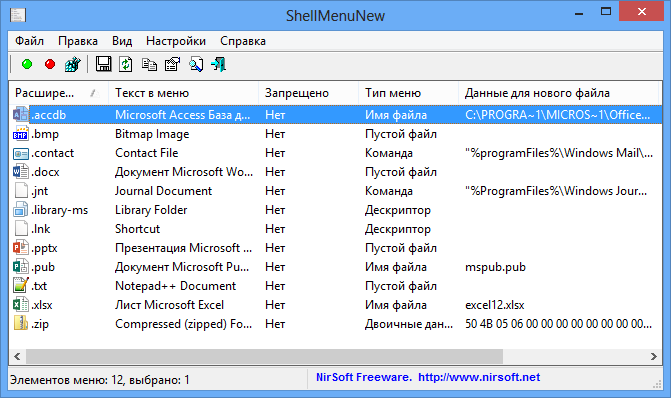This screenshot has width=671, height=398.
Task: Click the PowerPoint icon beside .pptx
Action: 21,247
